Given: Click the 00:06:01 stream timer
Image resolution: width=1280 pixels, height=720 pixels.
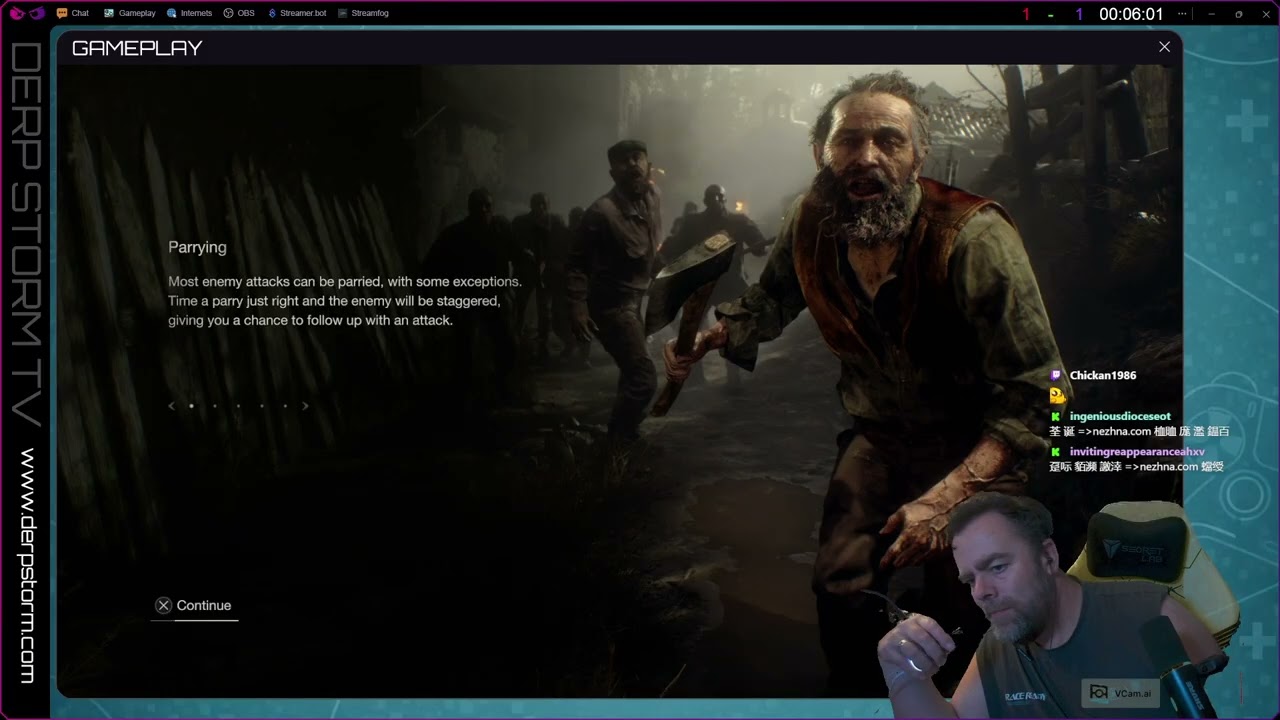Looking at the screenshot, I should point(1131,14).
